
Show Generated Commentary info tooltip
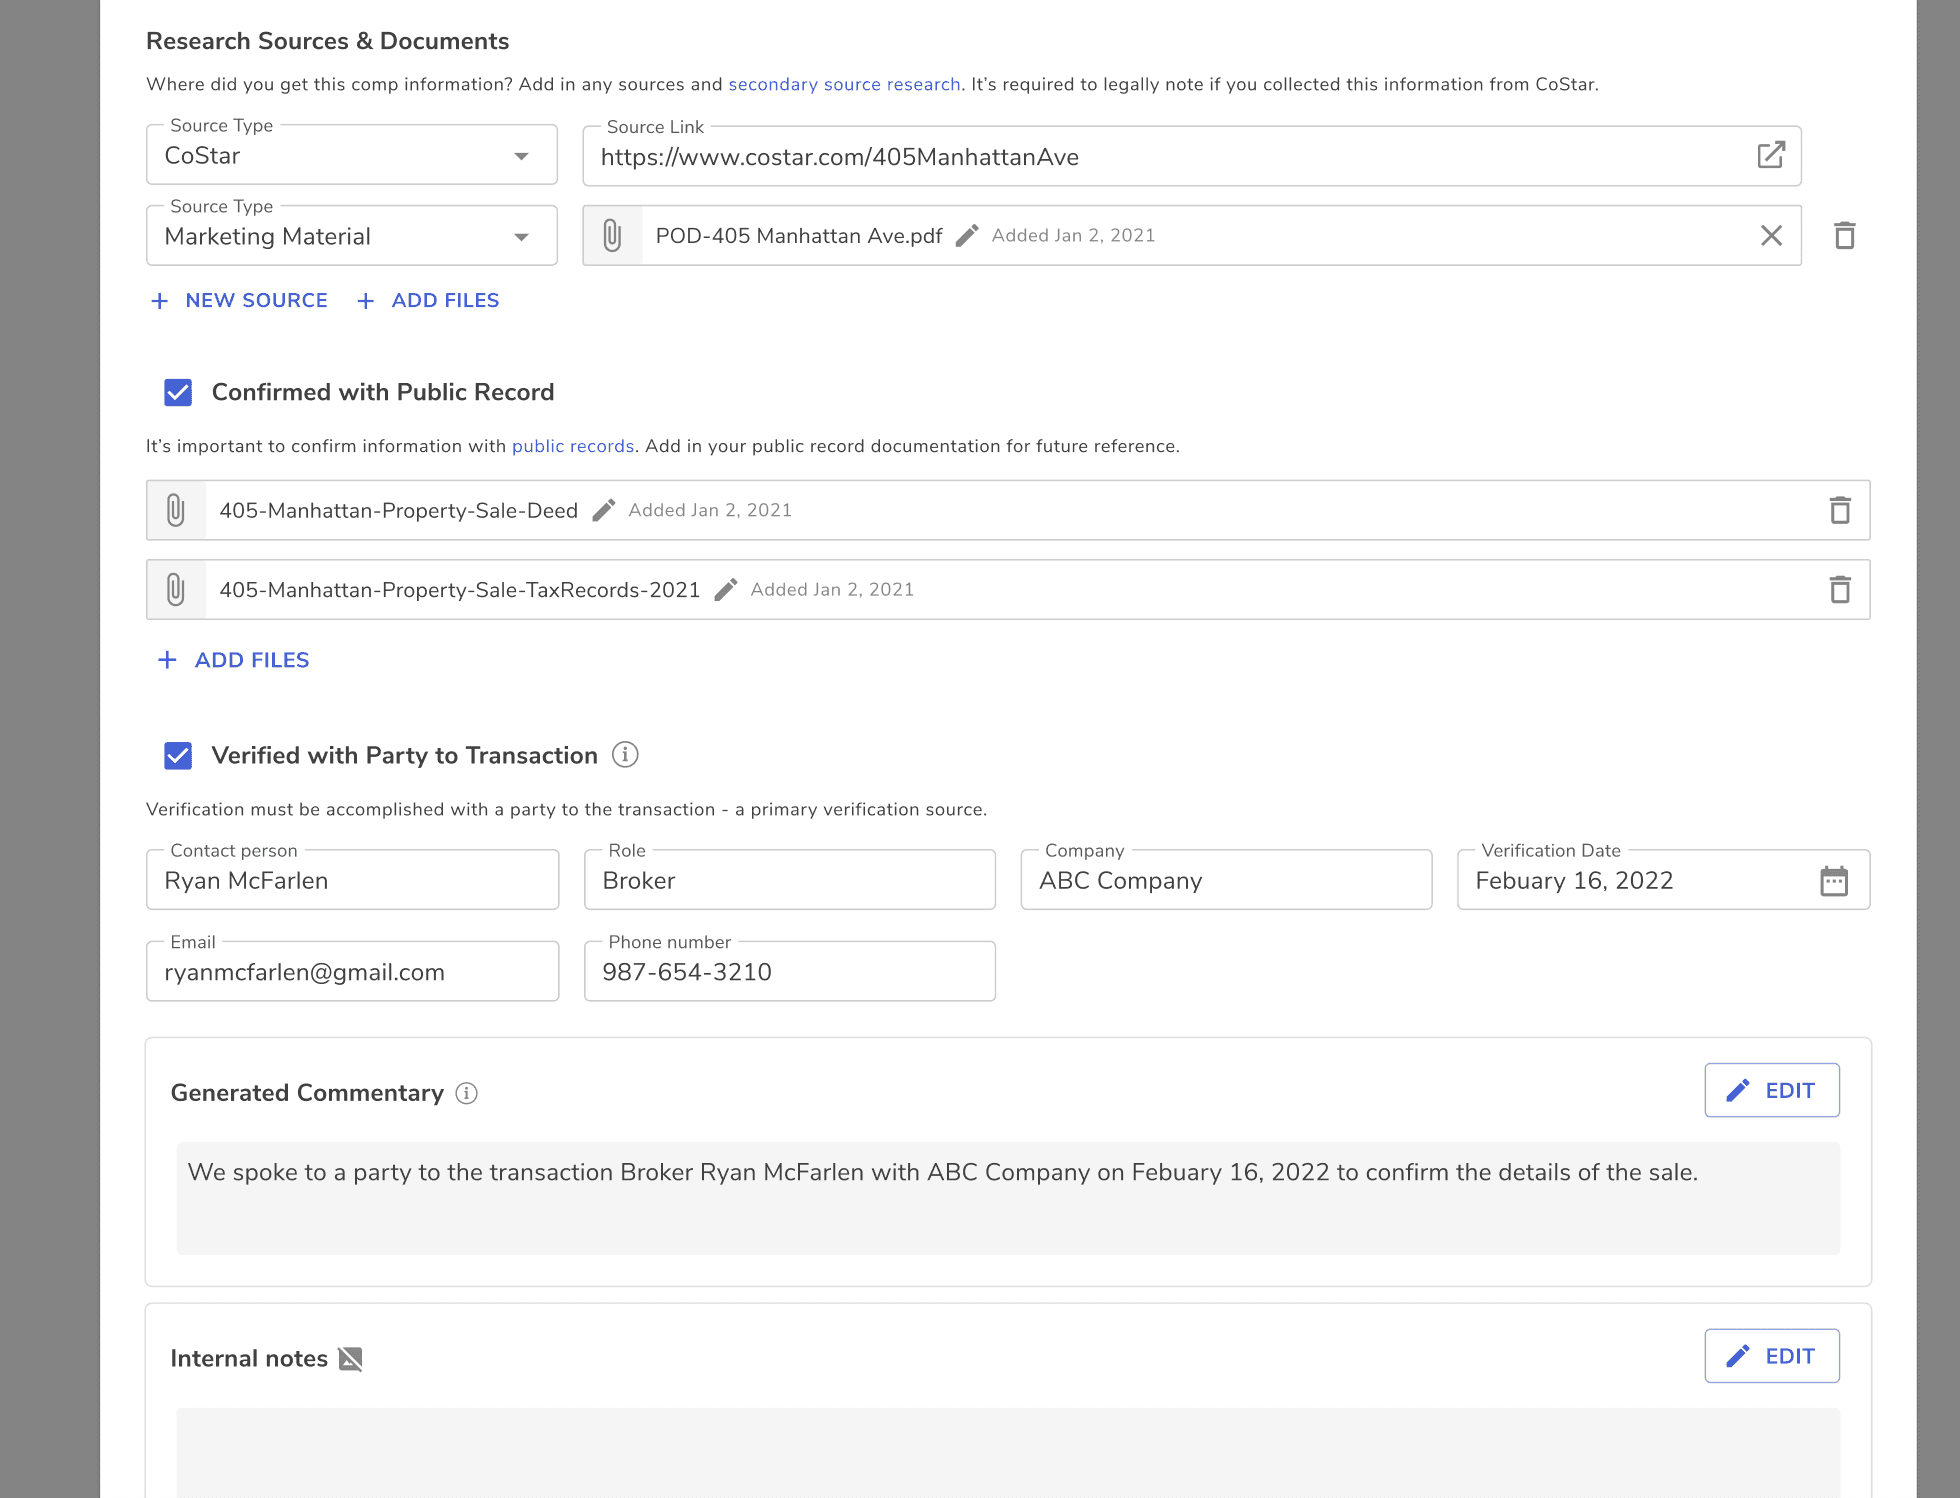(466, 1093)
